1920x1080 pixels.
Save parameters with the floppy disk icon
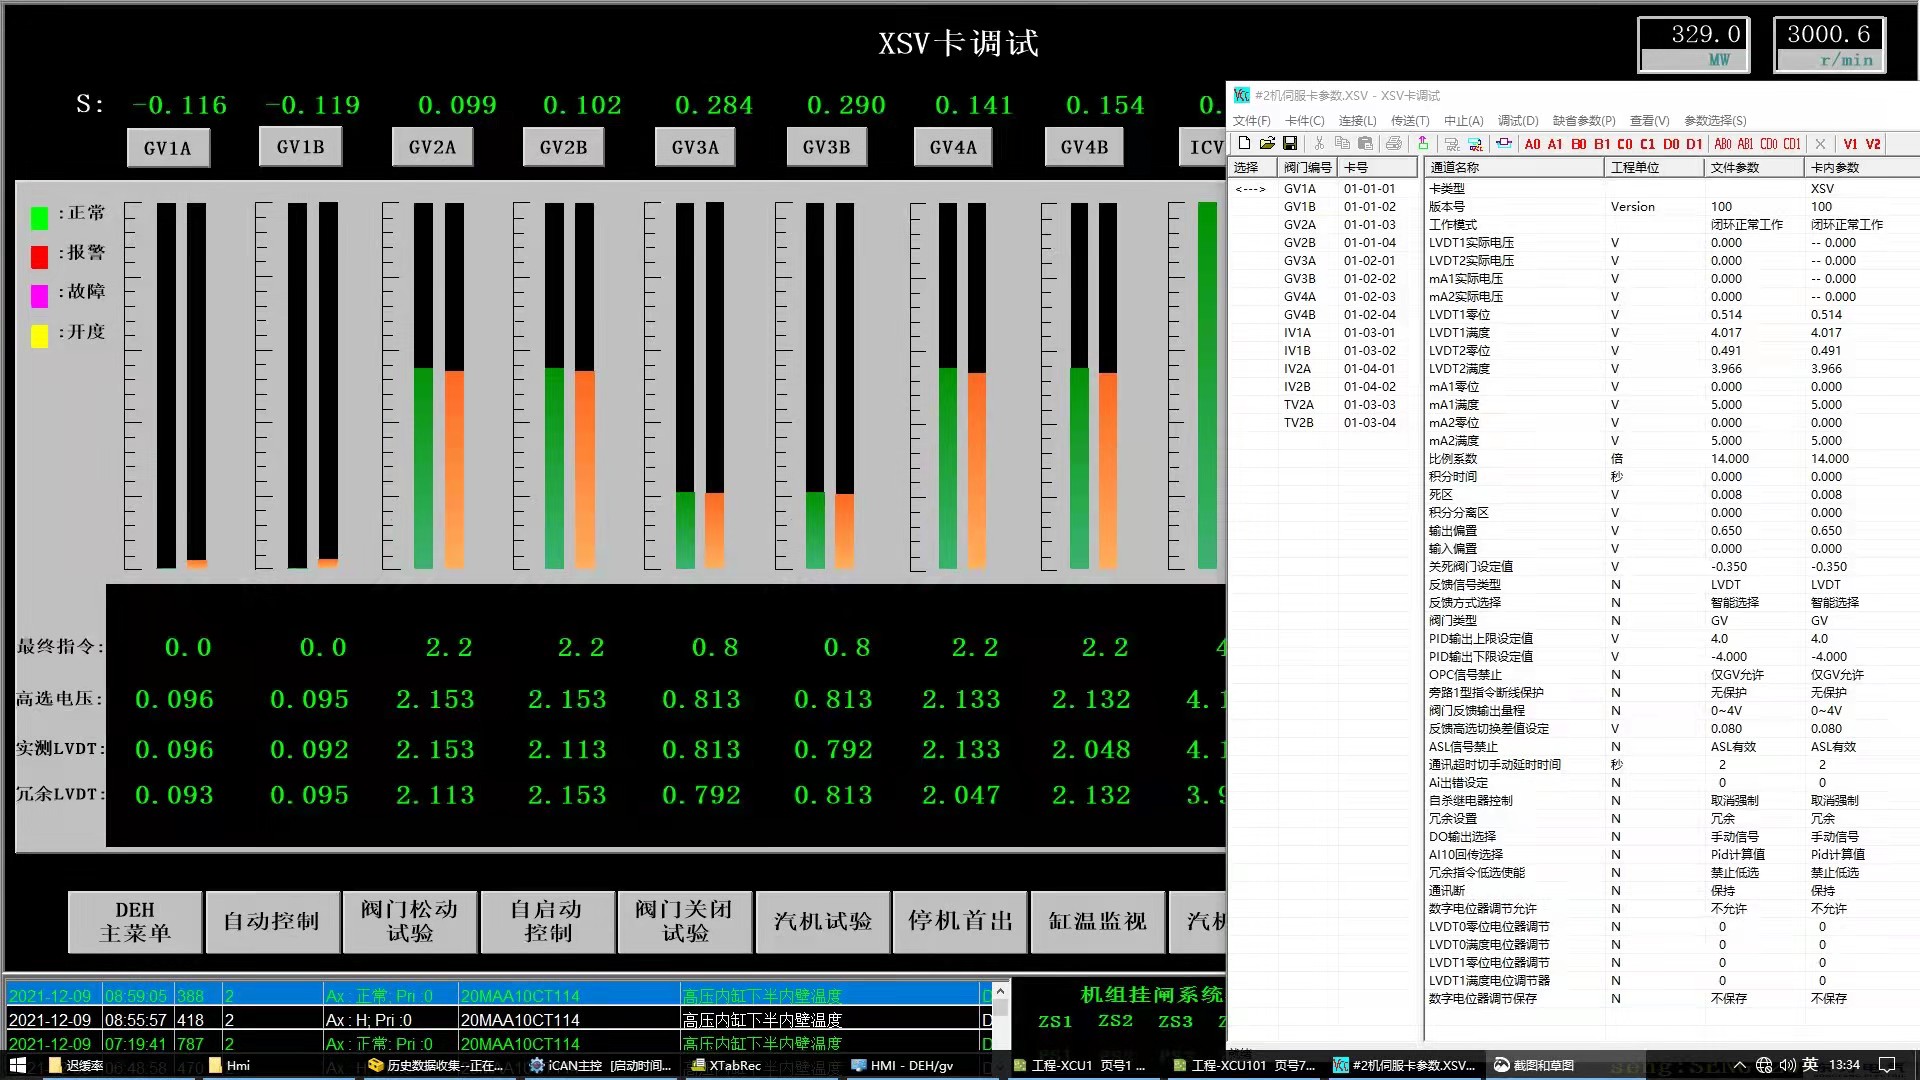coord(1290,144)
